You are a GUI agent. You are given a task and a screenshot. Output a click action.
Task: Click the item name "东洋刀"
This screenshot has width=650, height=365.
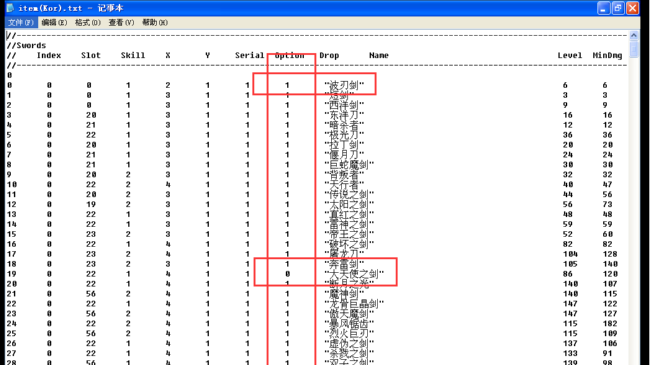(x=344, y=115)
